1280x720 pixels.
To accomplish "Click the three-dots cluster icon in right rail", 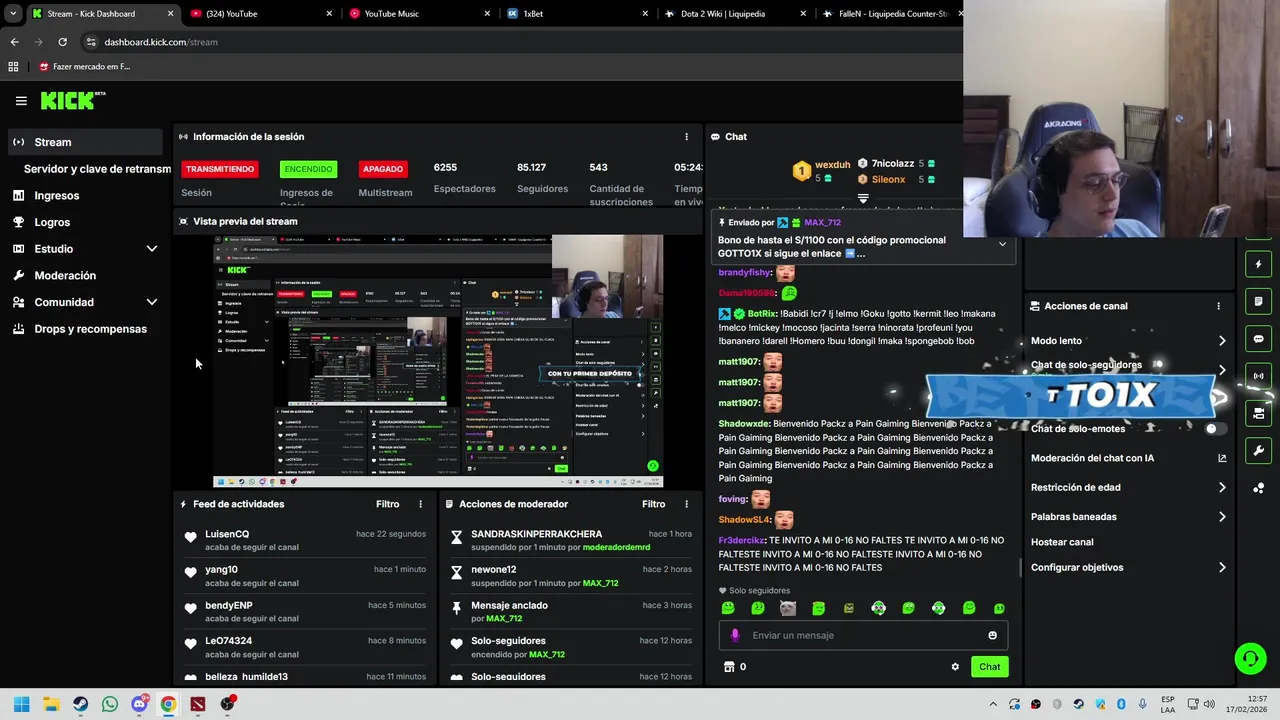I will 1258,488.
